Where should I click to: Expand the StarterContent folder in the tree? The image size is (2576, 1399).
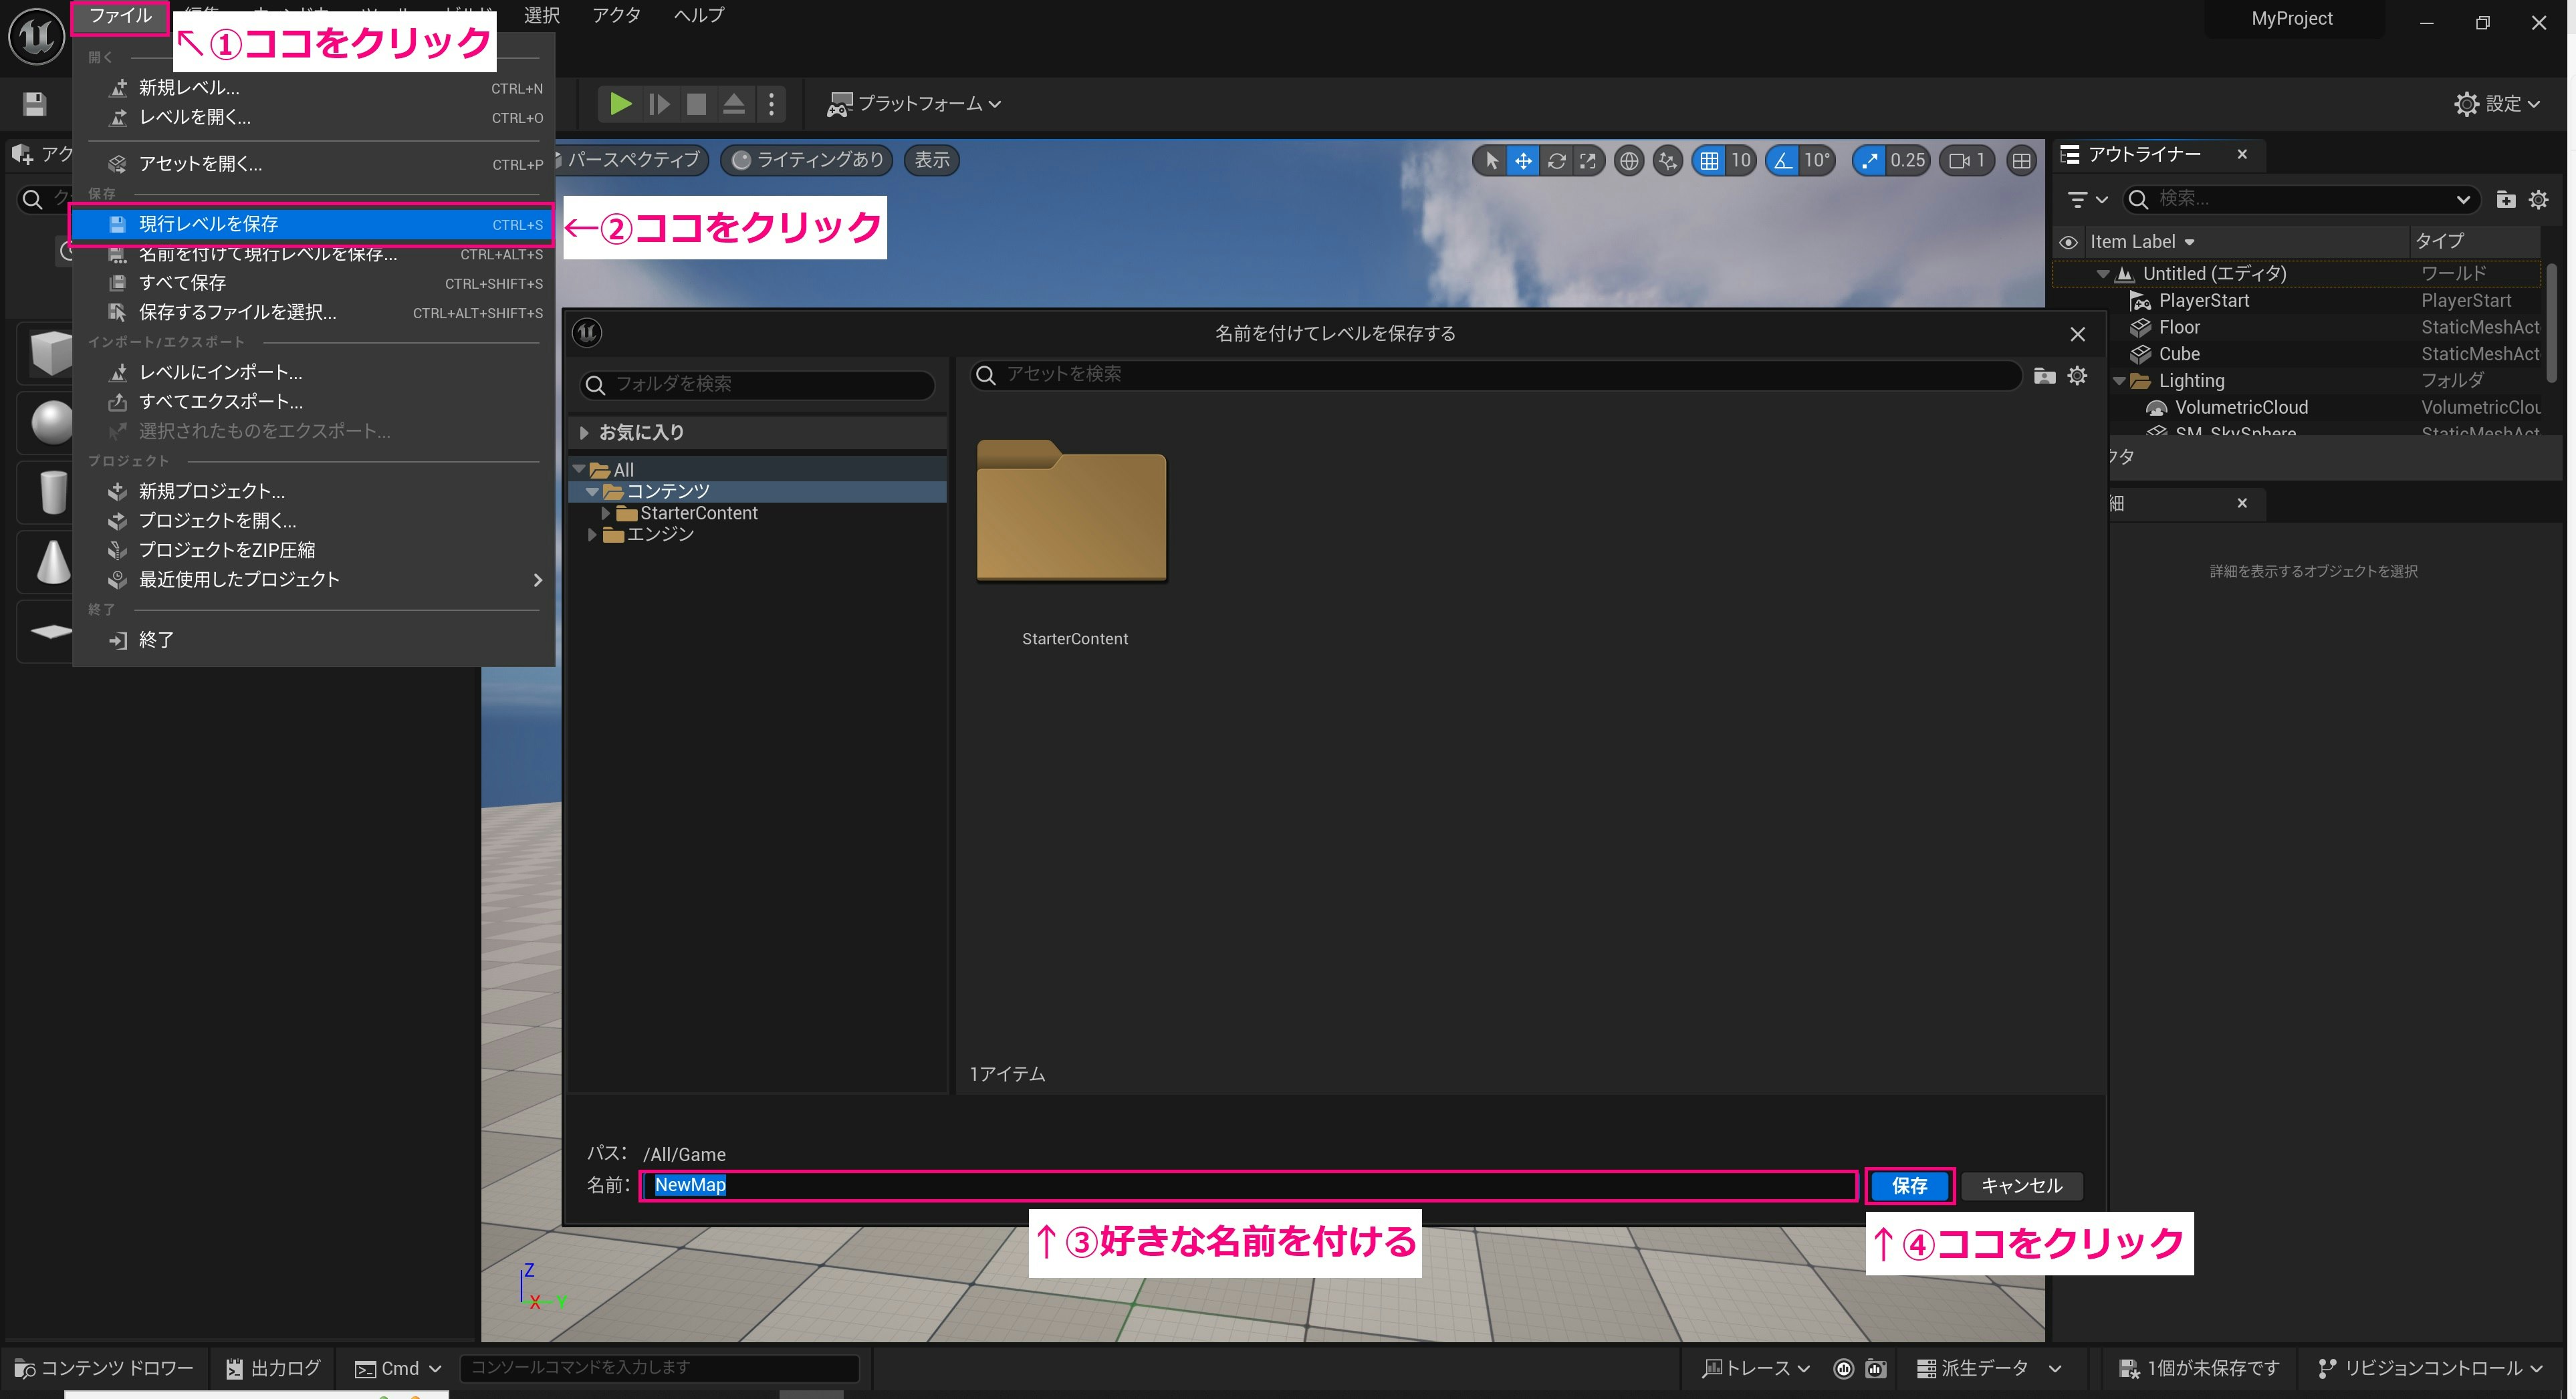point(606,512)
